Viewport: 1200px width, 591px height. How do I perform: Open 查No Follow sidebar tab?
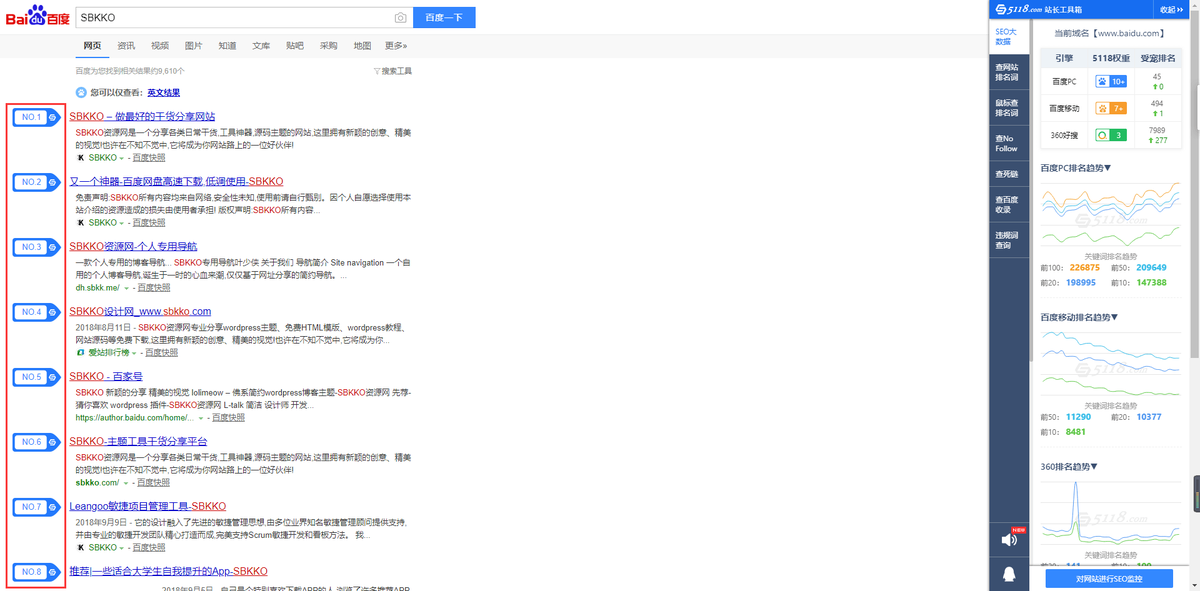click(x=1008, y=143)
